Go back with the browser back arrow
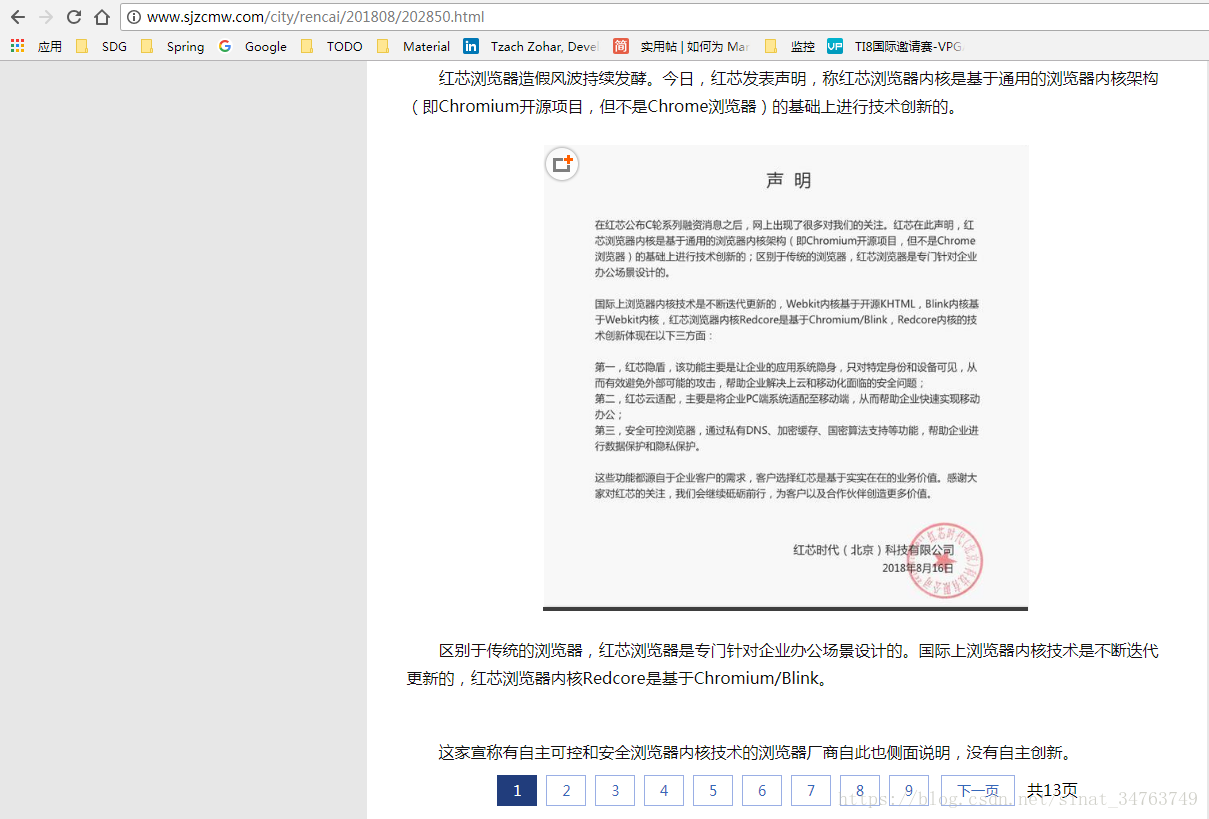Viewport: 1209px width, 819px height. tap(17, 17)
